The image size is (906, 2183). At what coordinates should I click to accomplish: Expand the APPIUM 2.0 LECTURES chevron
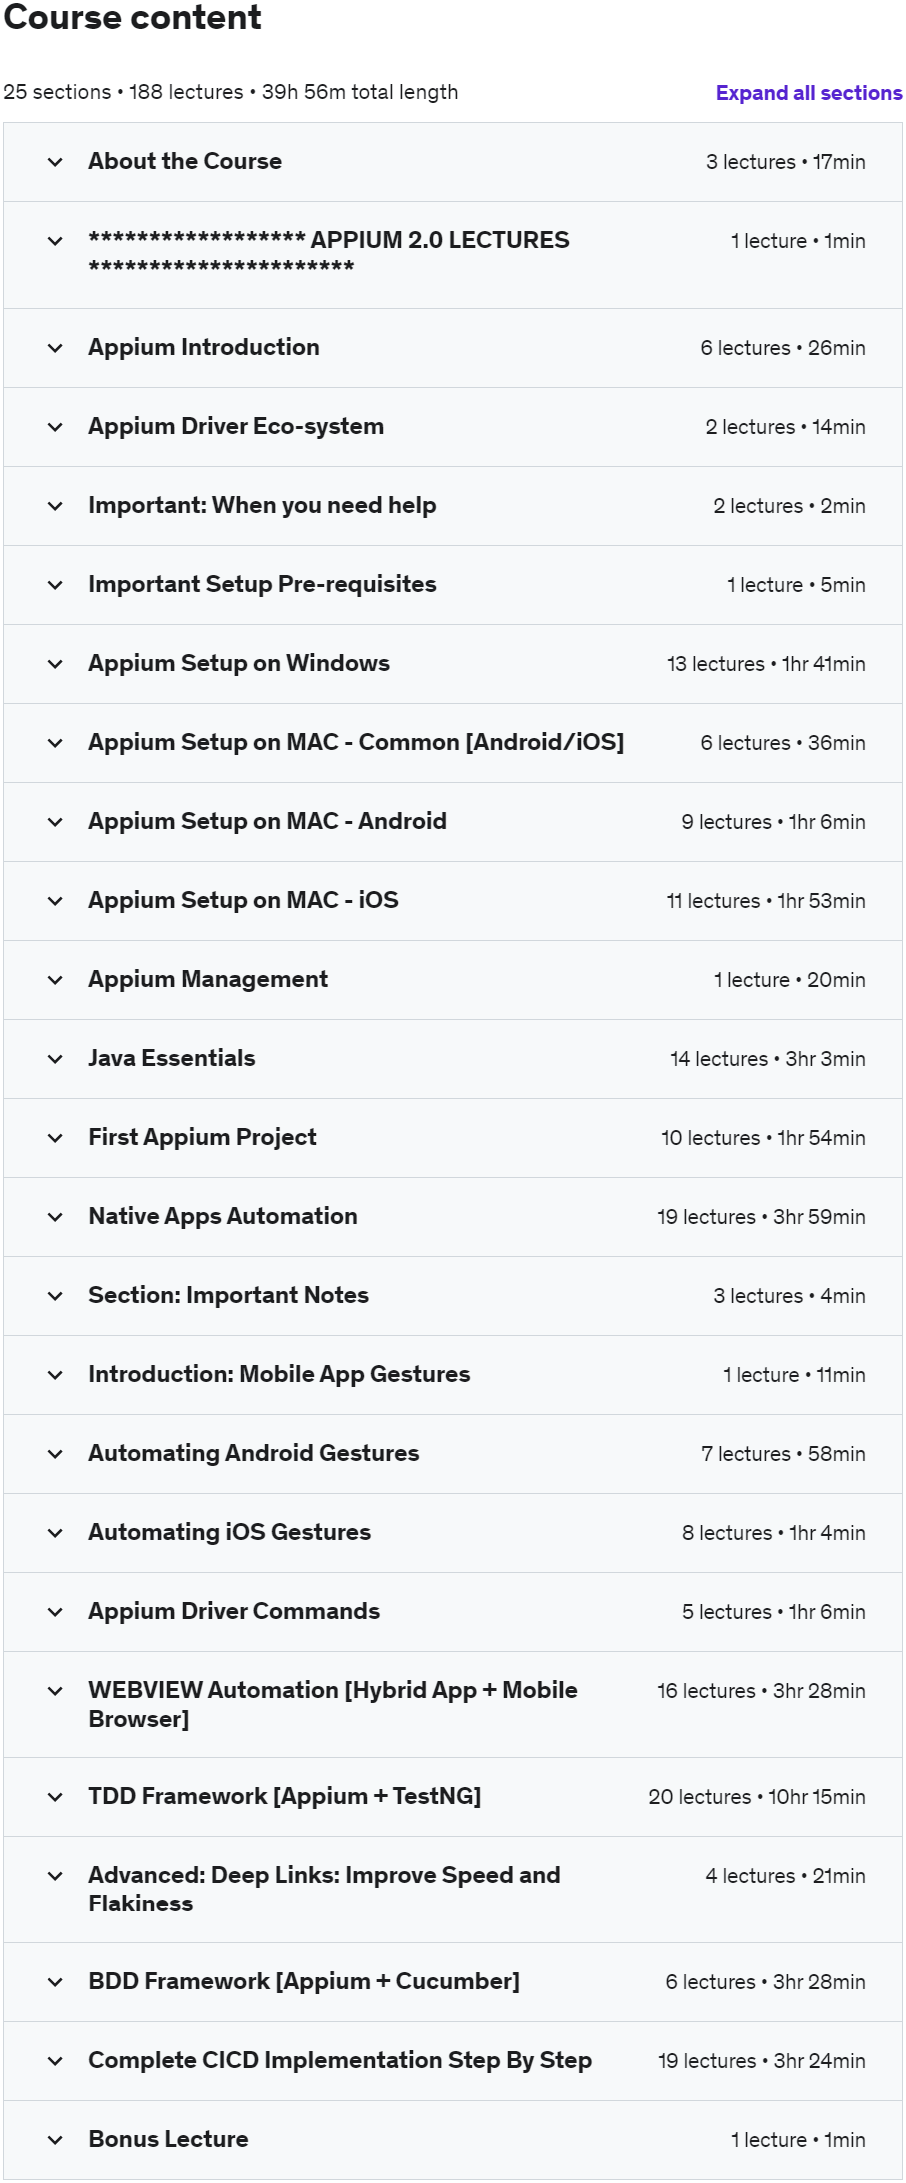point(56,241)
